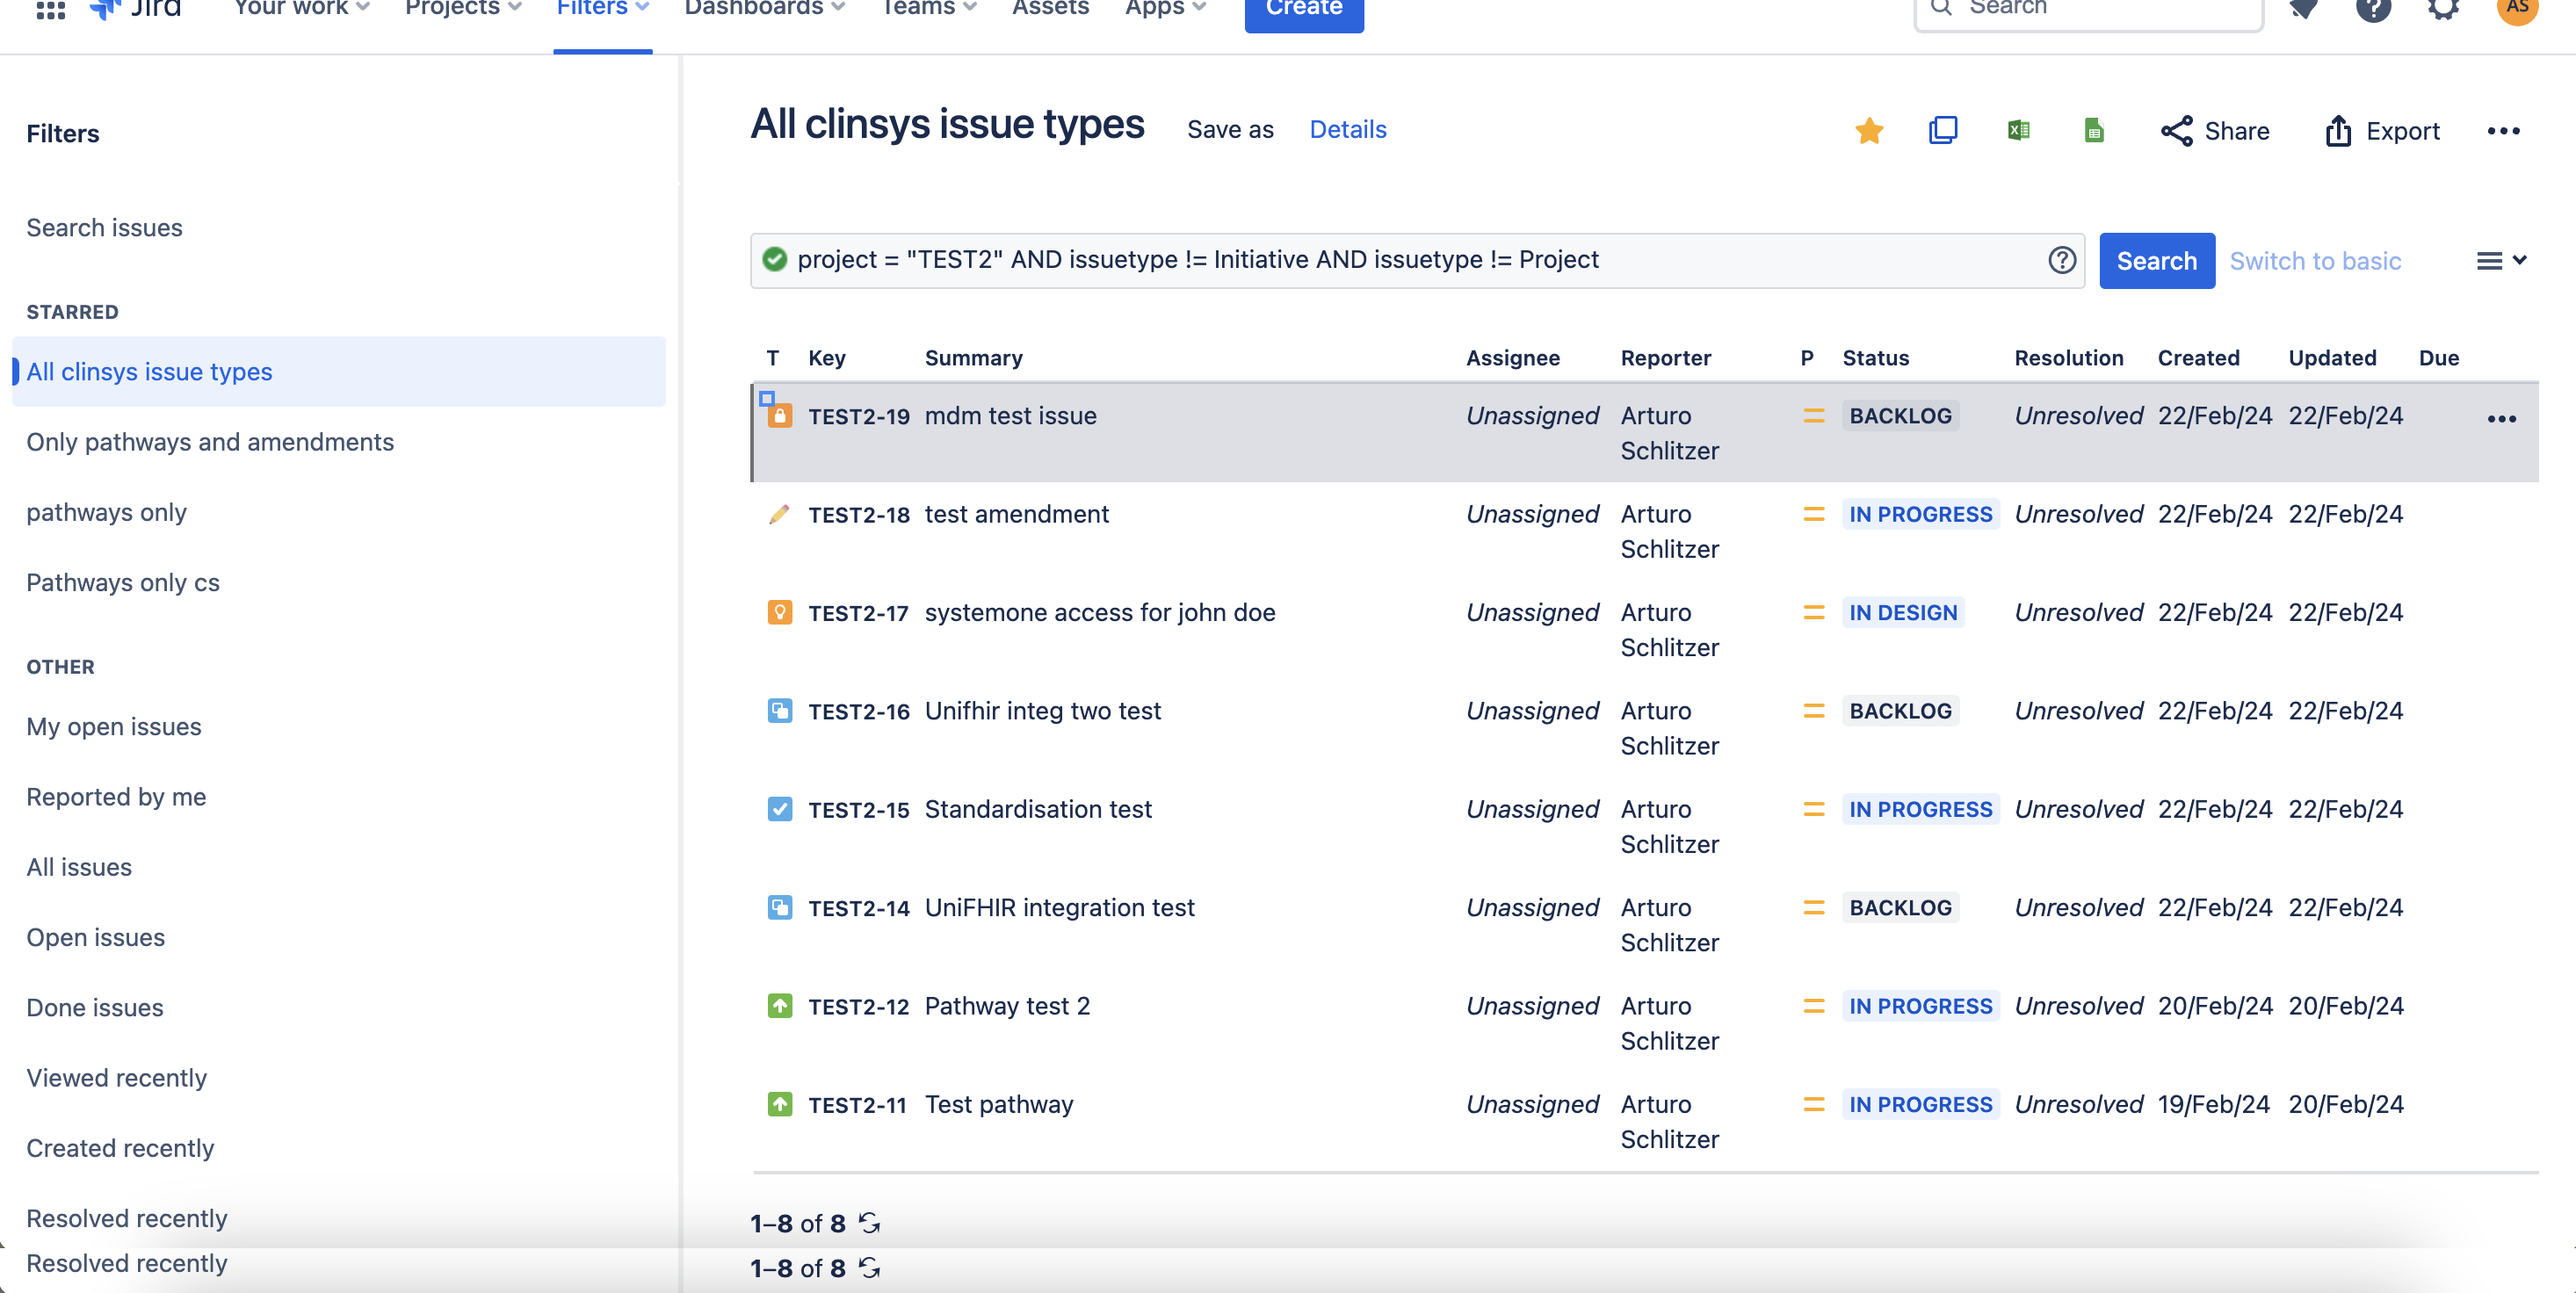2576x1293 pixels.
Task: Sort by the Status column header
Action: coord(1875,358)
